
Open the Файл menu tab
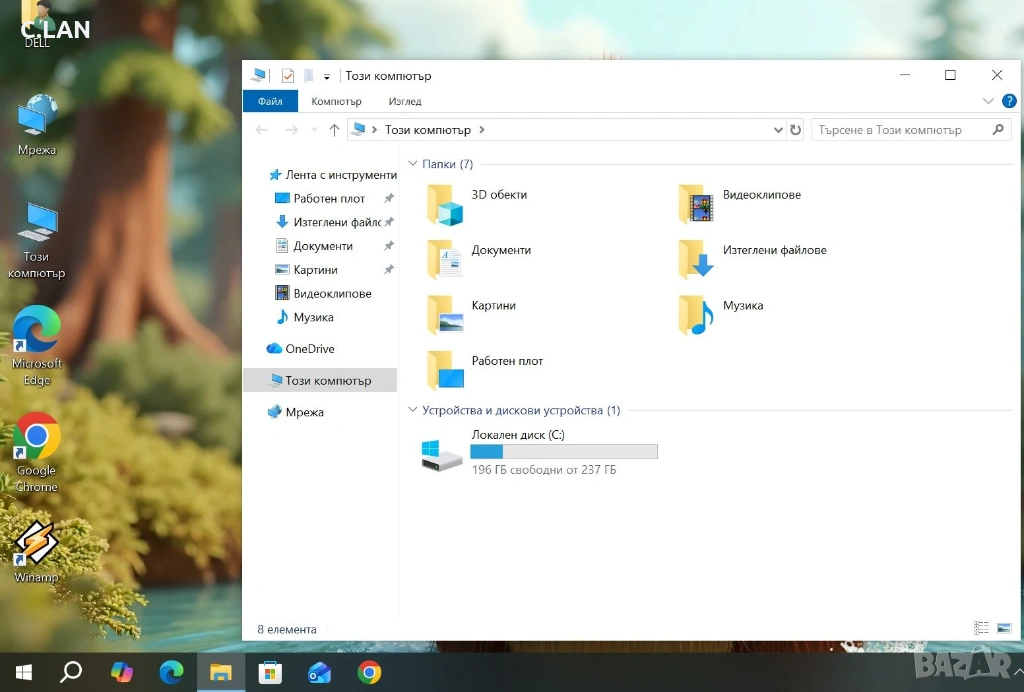[x=270, y=101]
